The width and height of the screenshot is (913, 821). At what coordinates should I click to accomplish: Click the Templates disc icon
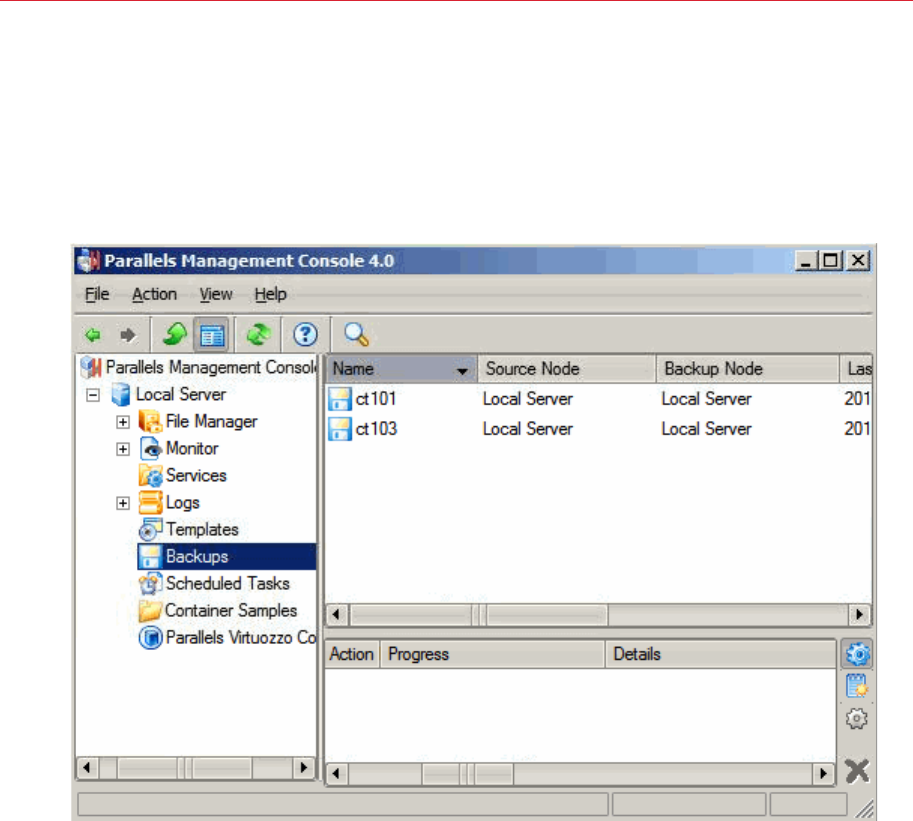click(x=150, y=529)
